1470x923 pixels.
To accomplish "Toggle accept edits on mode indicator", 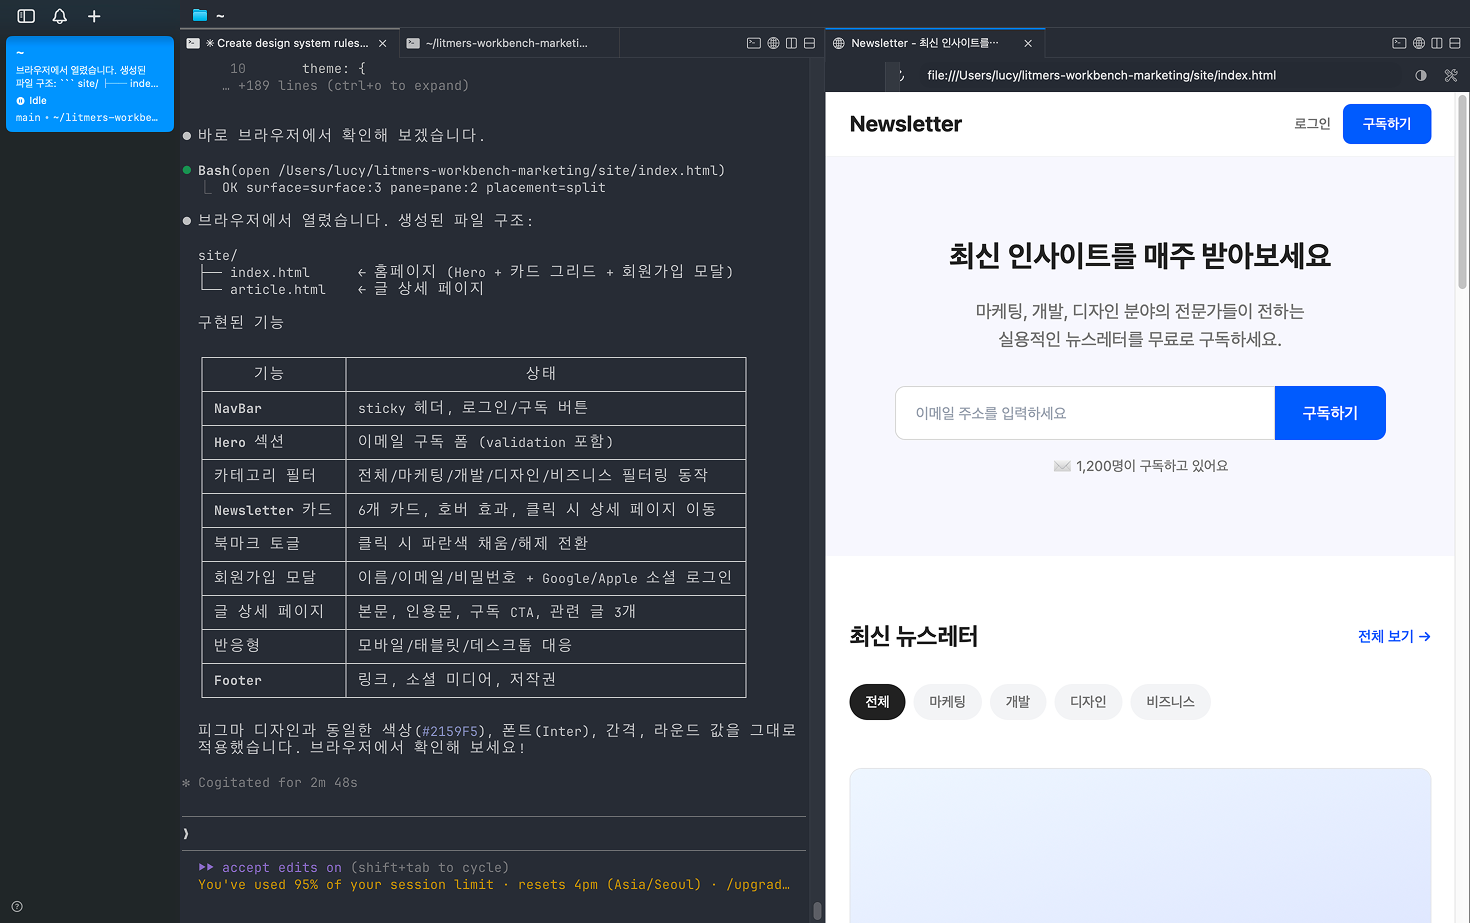I will click(270, 868).
